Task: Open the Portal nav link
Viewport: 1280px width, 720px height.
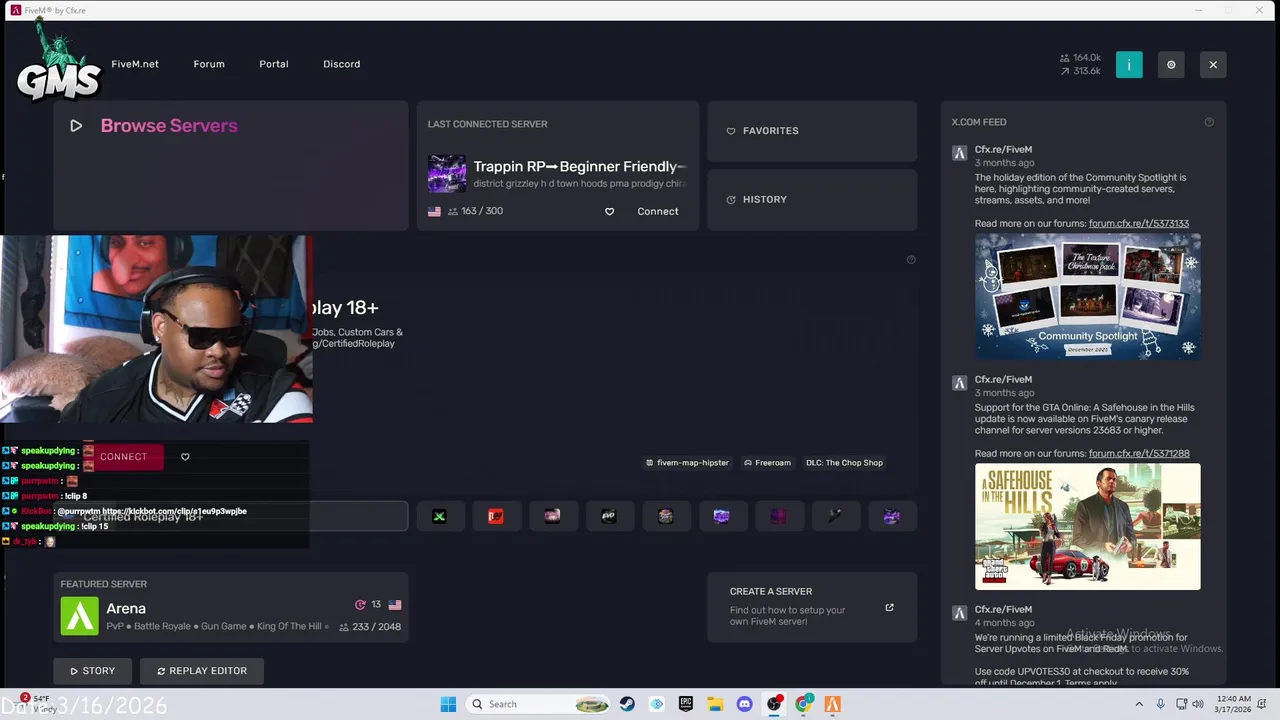Action: point(274,64)
